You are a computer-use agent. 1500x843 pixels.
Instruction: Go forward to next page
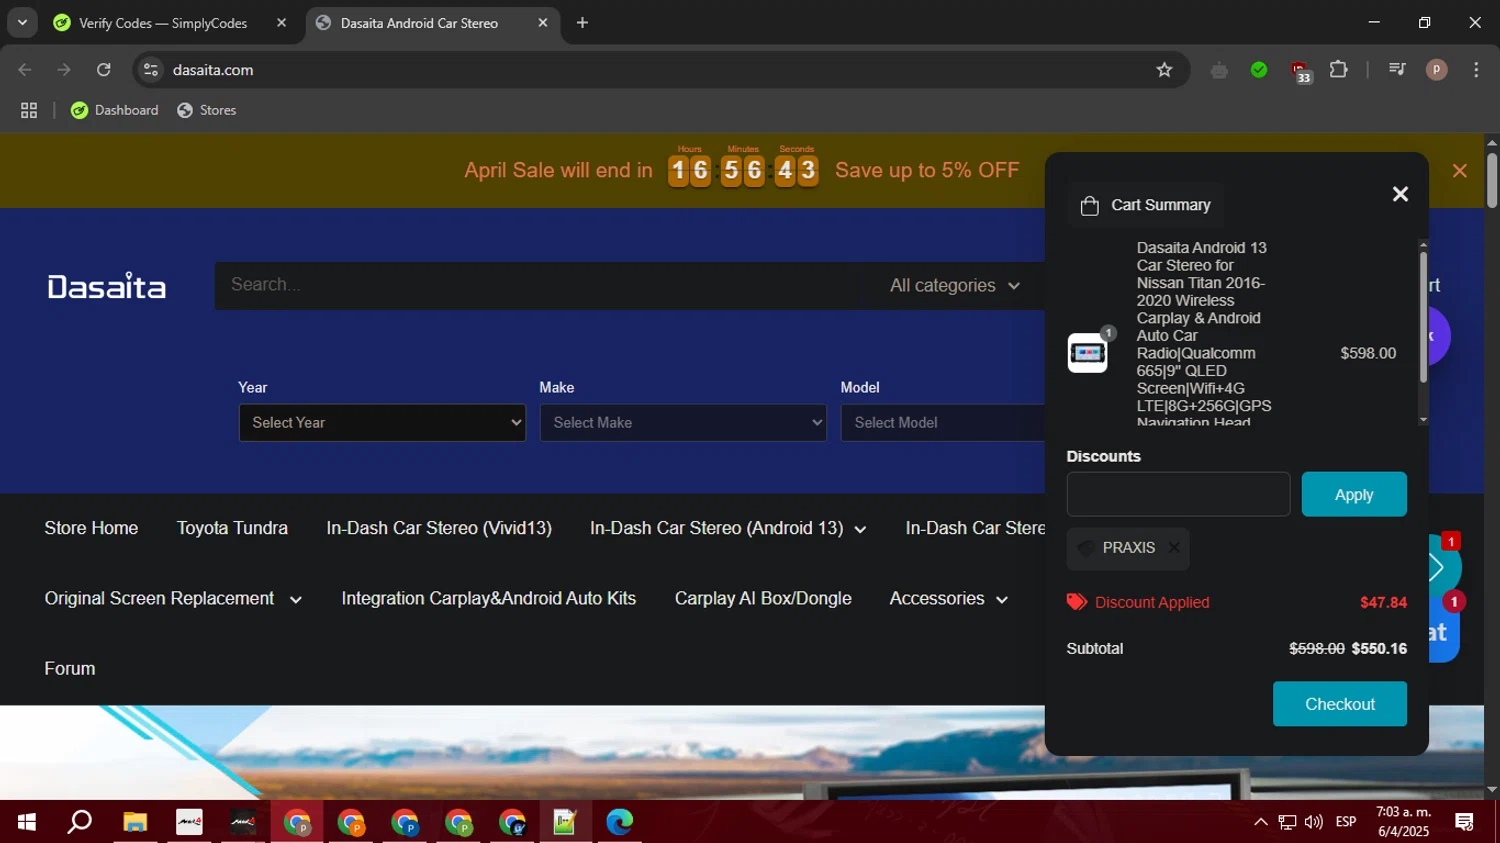pyautogui.click(x=64, y=70)
